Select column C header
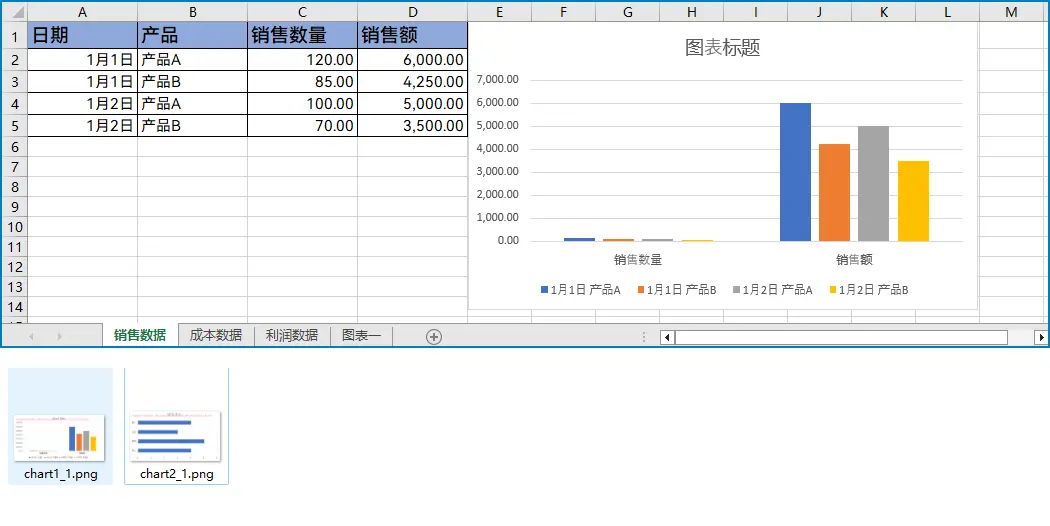 303,12
